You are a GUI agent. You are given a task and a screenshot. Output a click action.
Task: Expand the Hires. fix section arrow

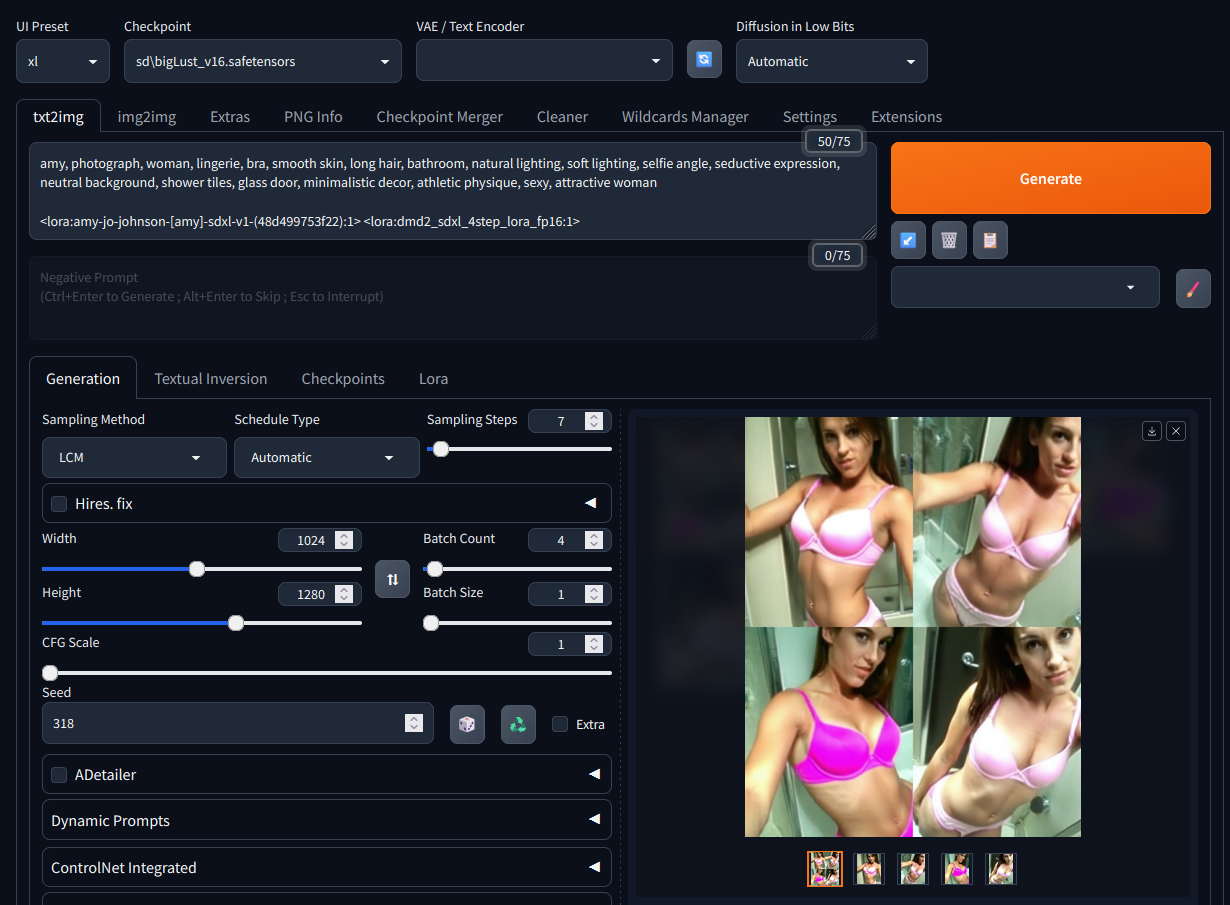coord(591,503)
